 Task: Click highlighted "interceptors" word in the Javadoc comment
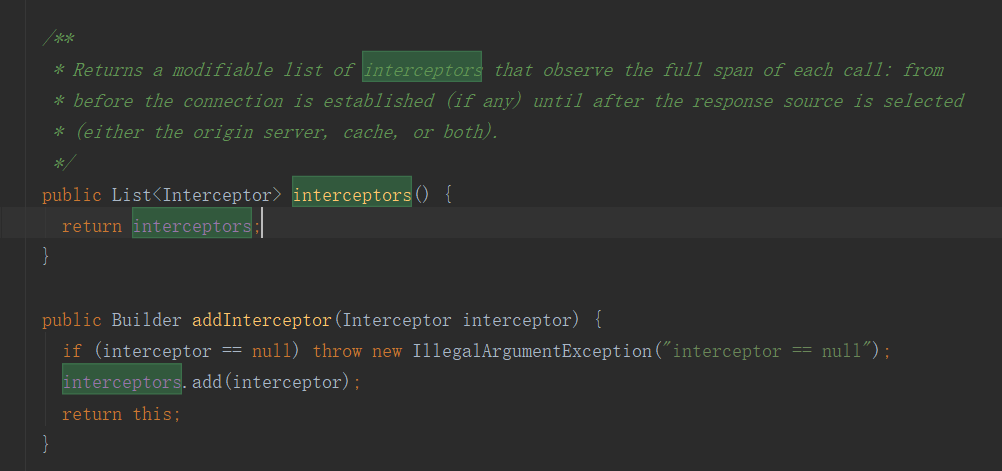pyautogui.click(x=422, y=70)
